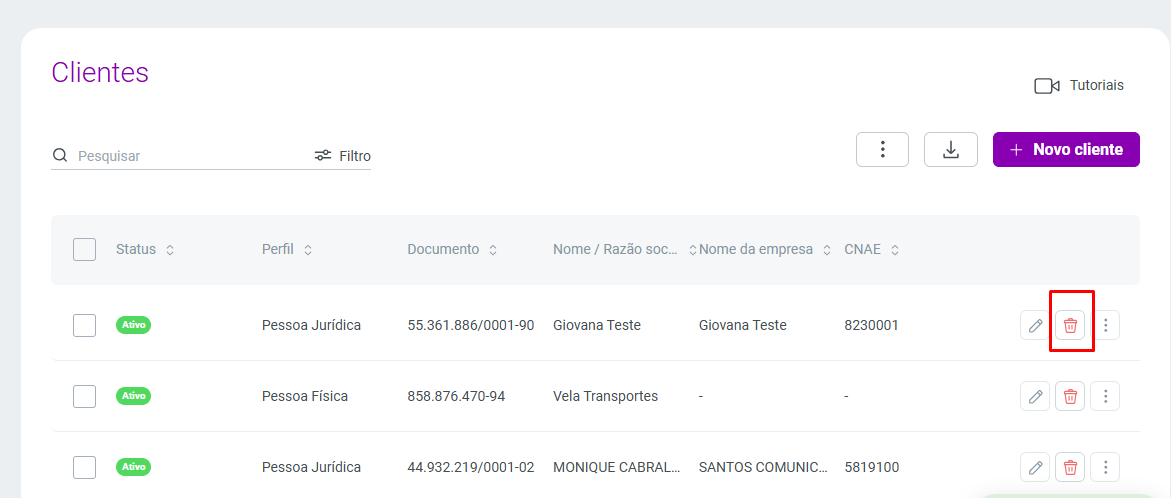
Task: Click the search magnifier icon
Action: click(60, 156)
